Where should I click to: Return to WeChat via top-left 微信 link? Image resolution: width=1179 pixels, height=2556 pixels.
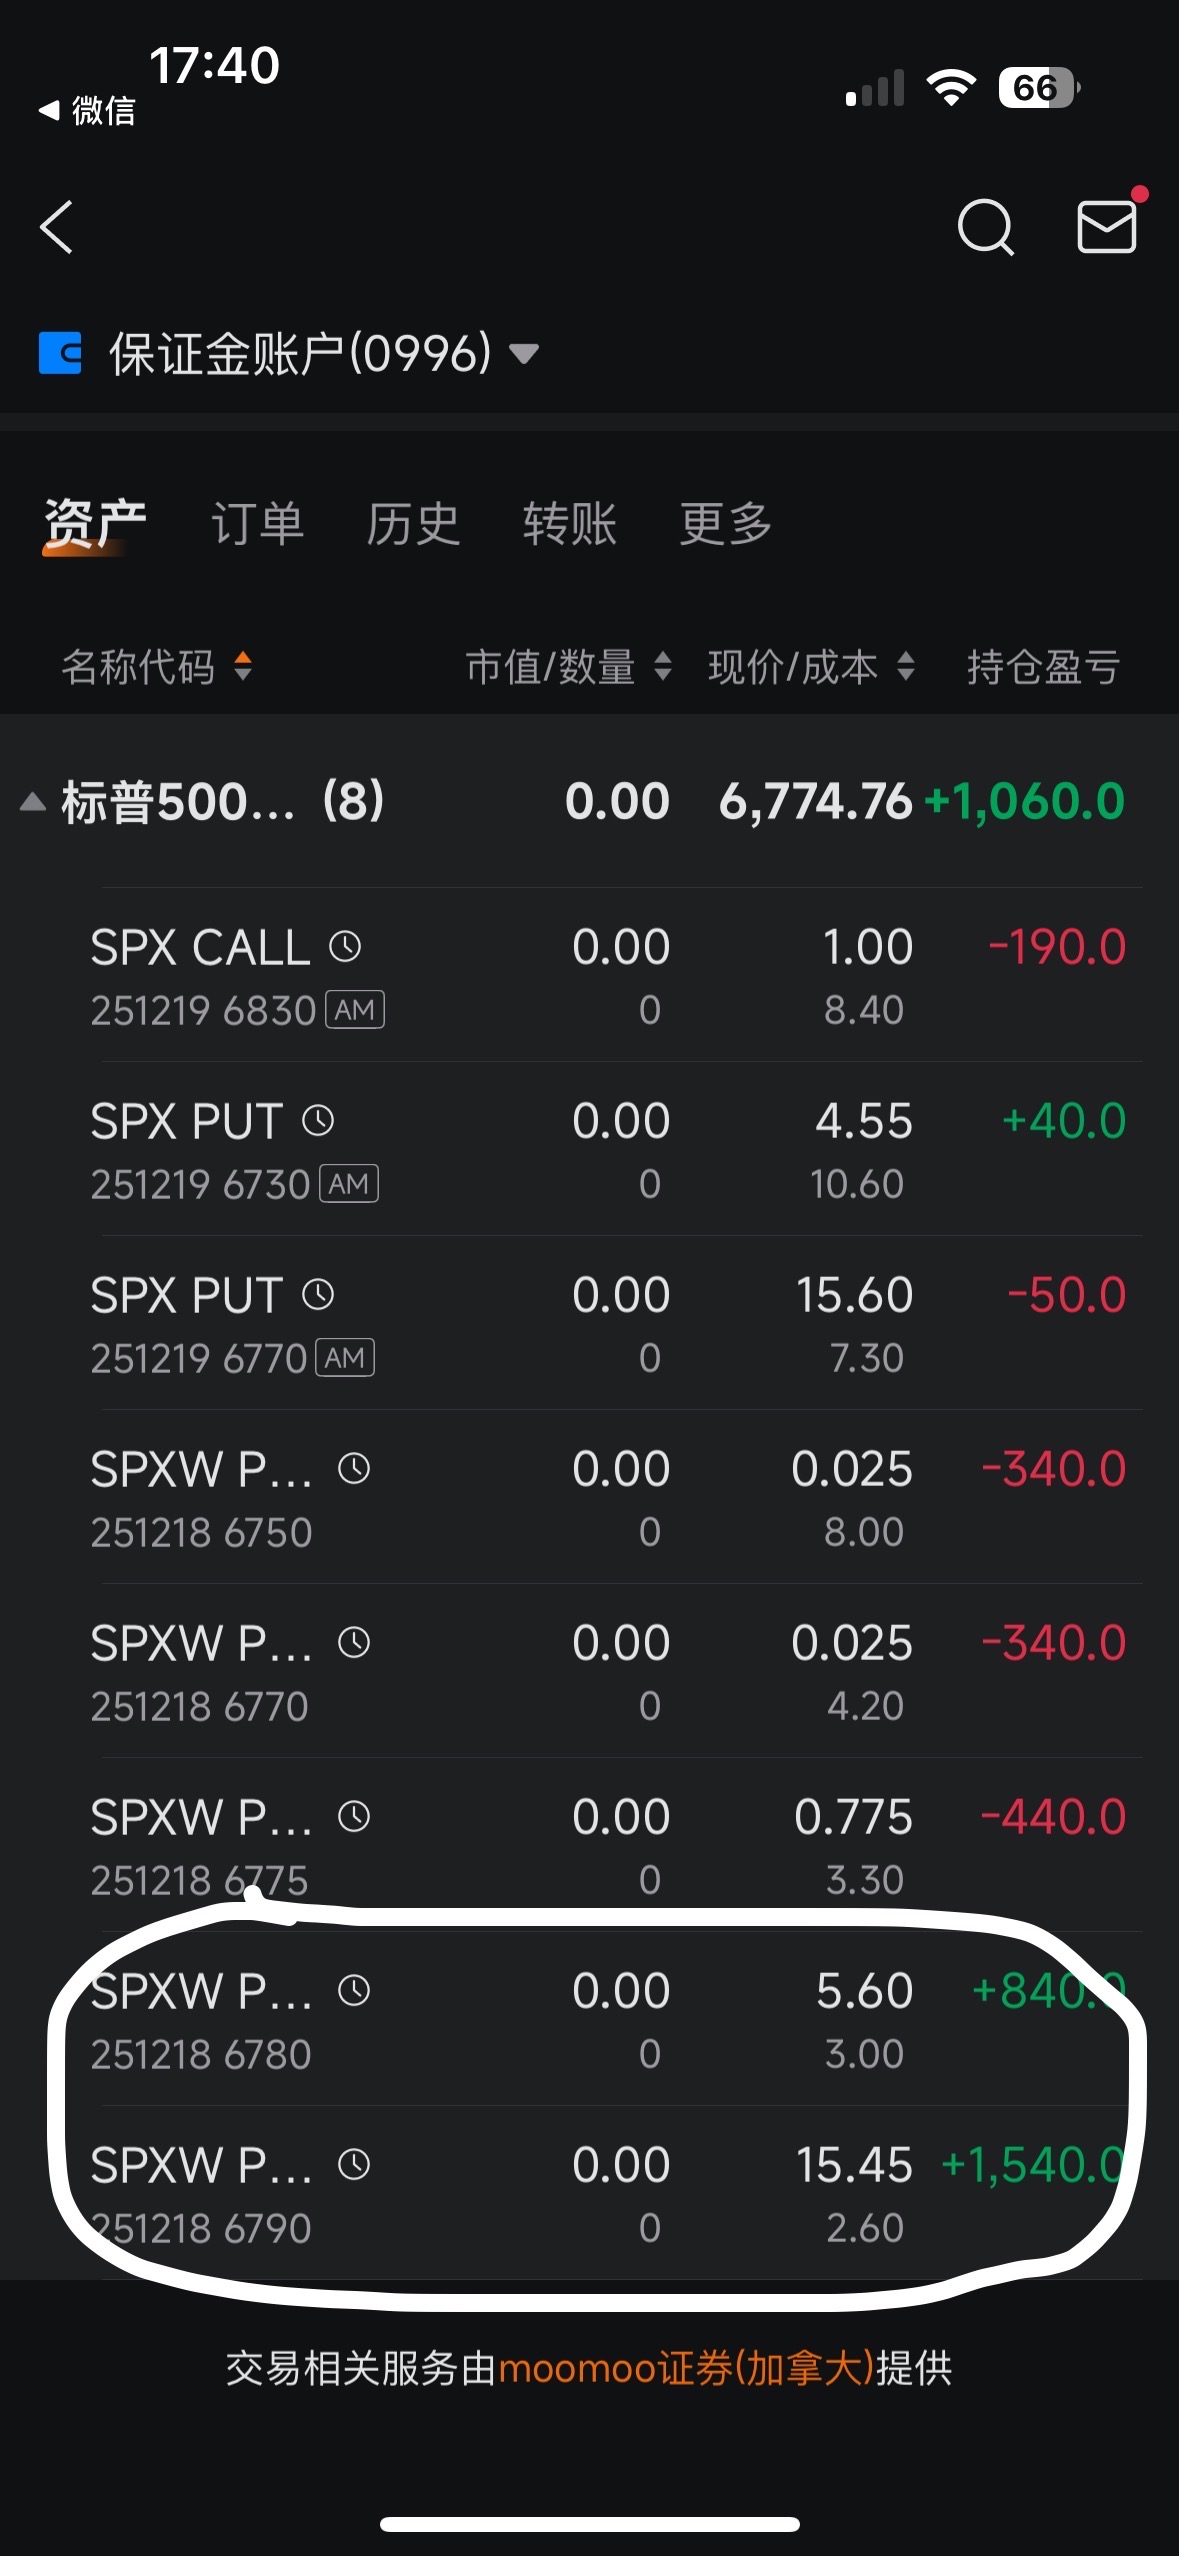point(87,110)
